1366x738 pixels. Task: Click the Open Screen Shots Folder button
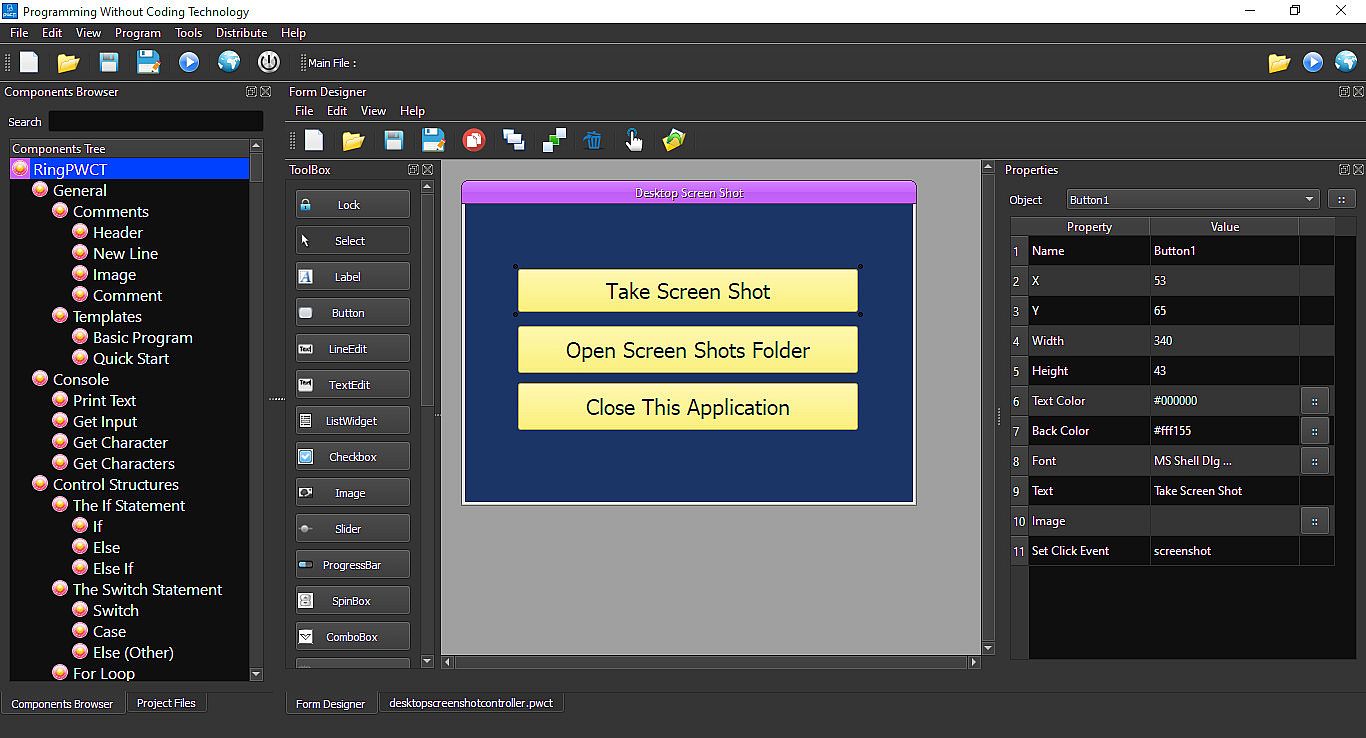687,350
